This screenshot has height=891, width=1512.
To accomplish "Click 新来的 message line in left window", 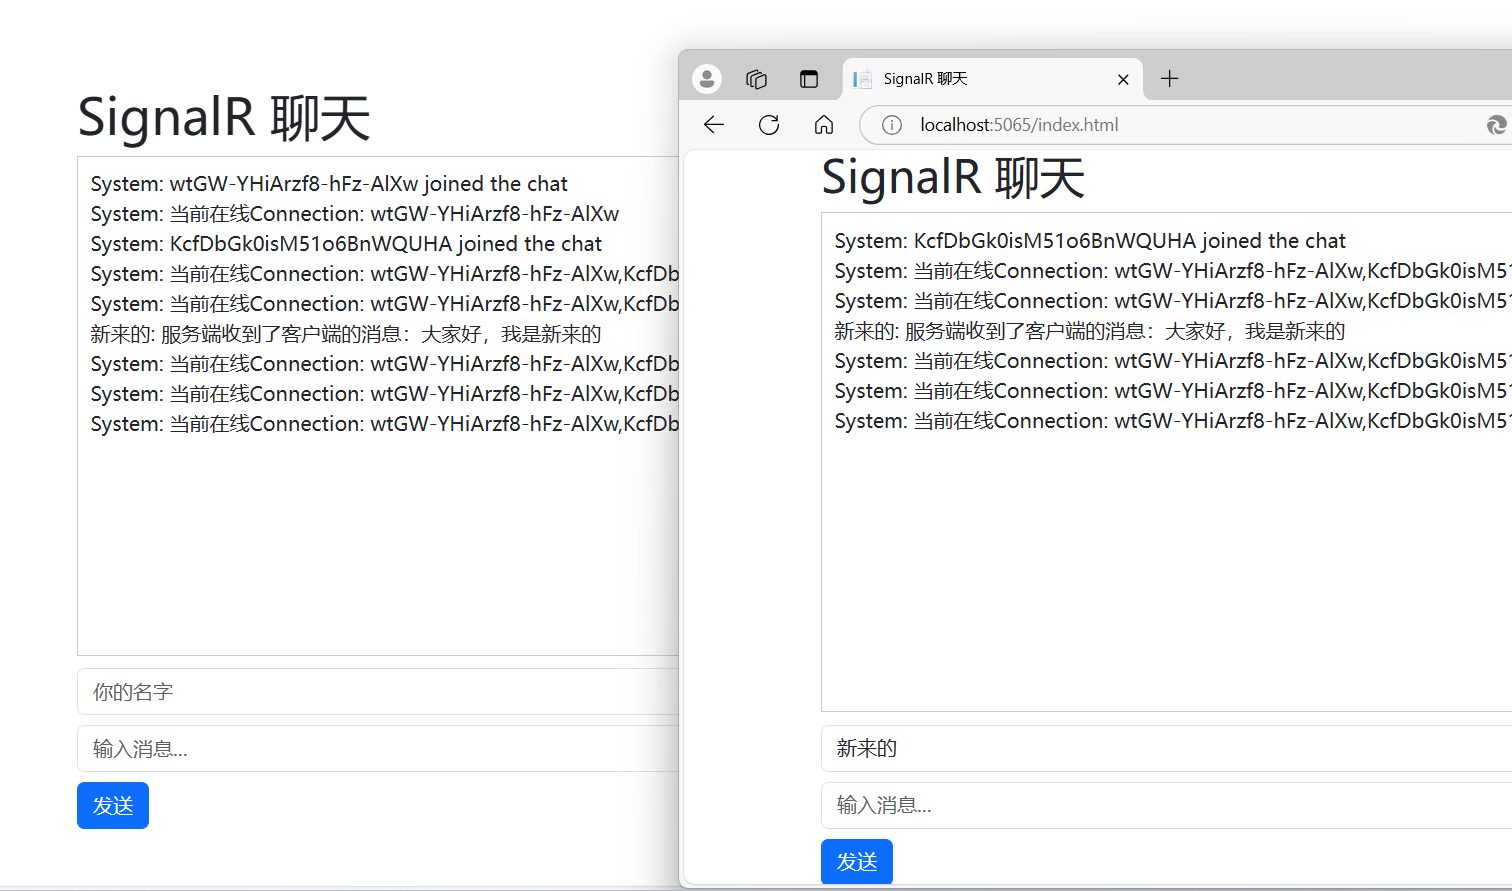I will pyautogui.click(x=346, y=334).
